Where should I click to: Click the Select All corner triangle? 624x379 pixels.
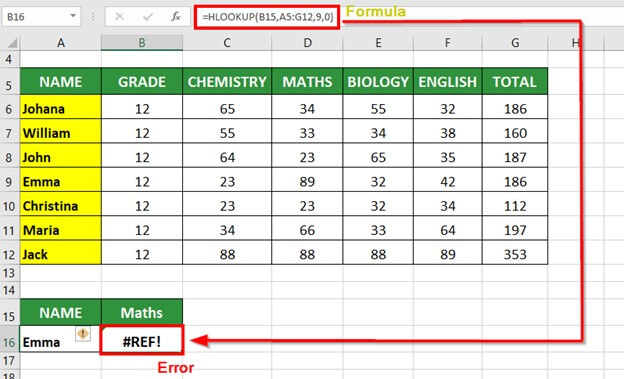coord(12,43)
